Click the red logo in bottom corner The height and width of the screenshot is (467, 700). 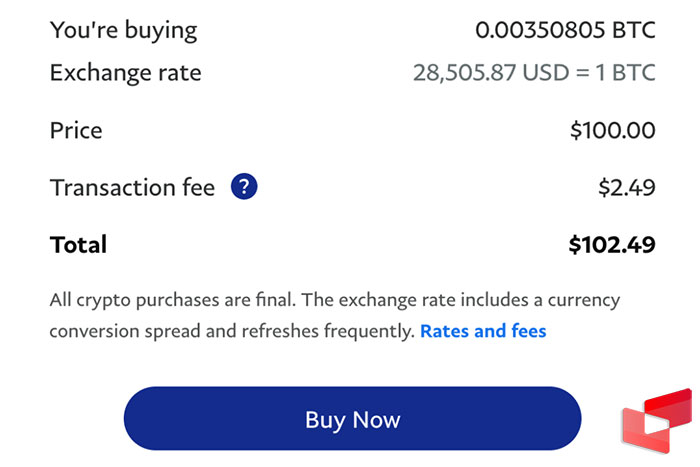pyautogui.click(x=655, y=420)
